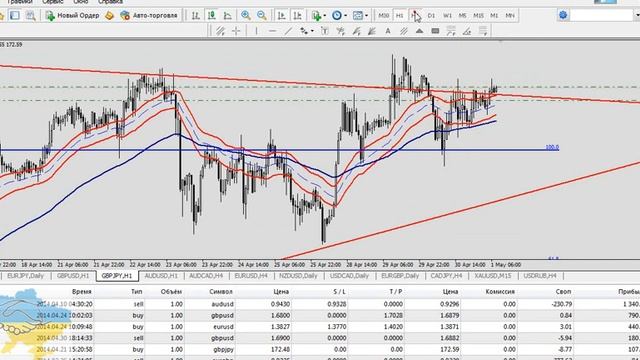Expand the Indicators dropdown arrow

coord(324,16)
